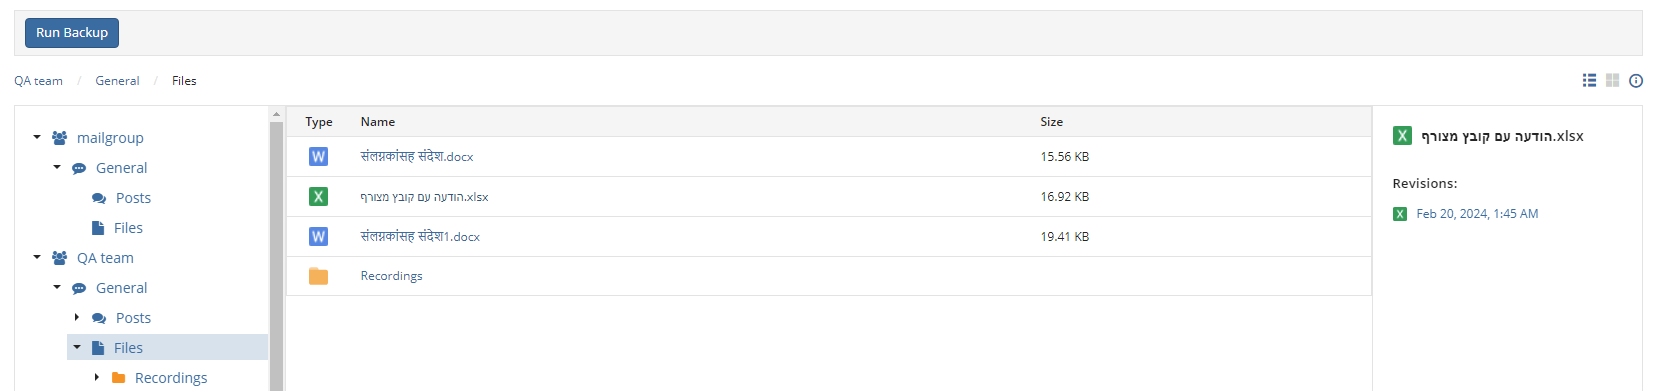
Task: Switch to list view icon
Action: [1589, 80]
